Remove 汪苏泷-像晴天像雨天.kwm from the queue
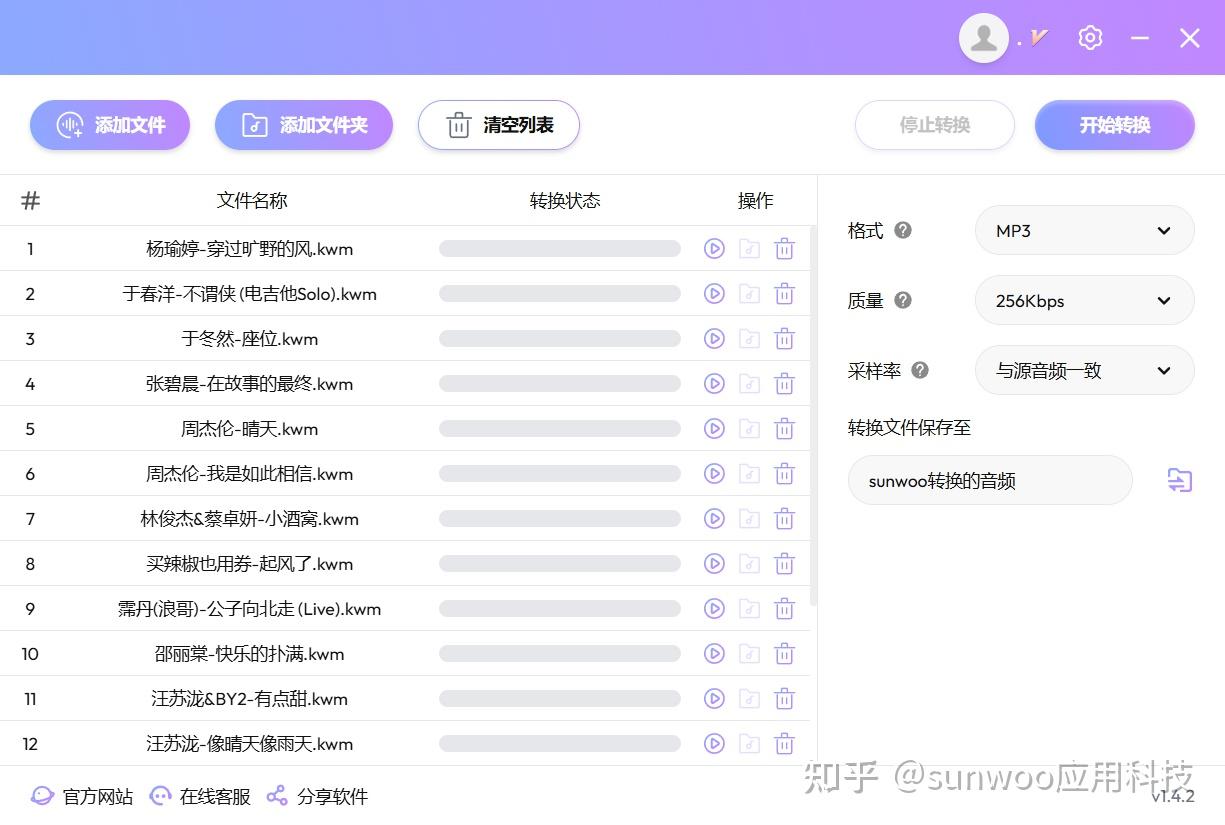Image resolution: width=1225 pixels, height=825 pixels. [x=784, y=743]
